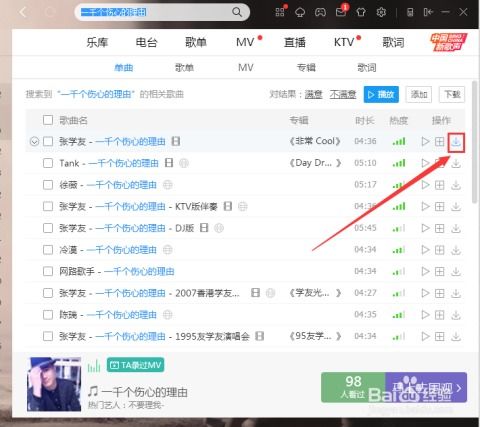Image resolution: width=480 pixels, height=427 pixels.
Task: Open MV icon beside 张学友 非常 Cool song
Action: click(176, 141)
